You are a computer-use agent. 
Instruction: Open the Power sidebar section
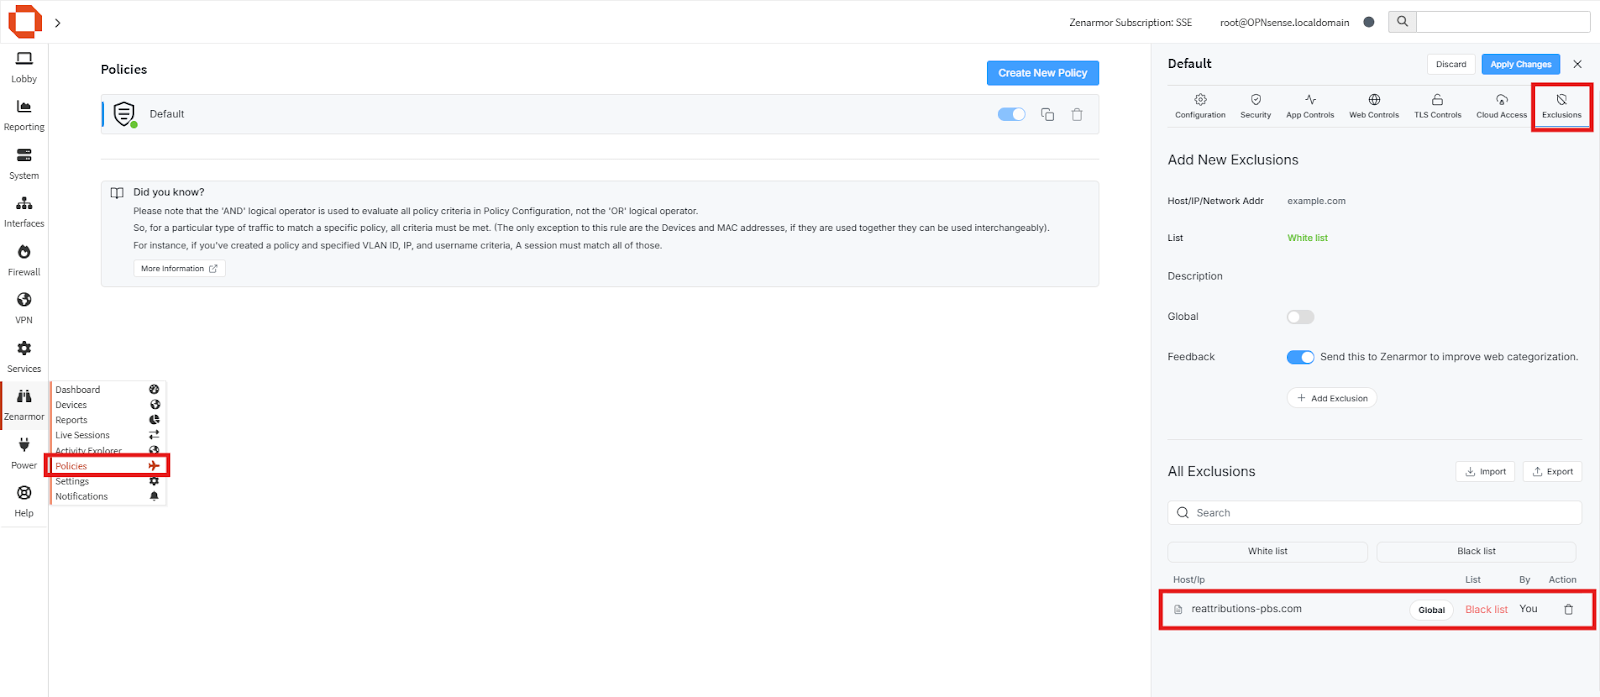pos(24,453)
